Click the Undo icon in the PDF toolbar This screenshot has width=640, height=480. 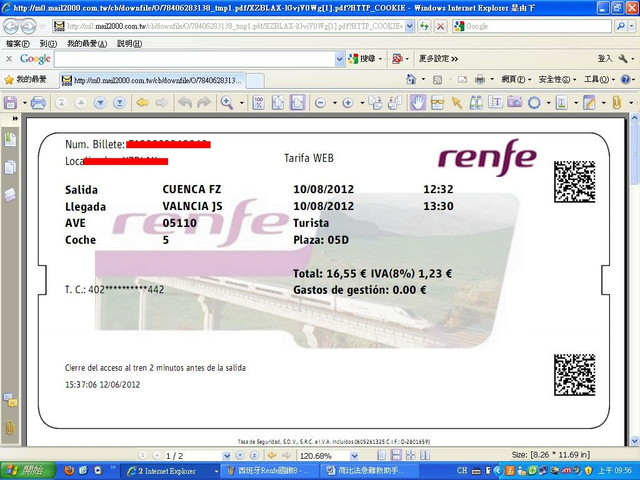[185, 103]
